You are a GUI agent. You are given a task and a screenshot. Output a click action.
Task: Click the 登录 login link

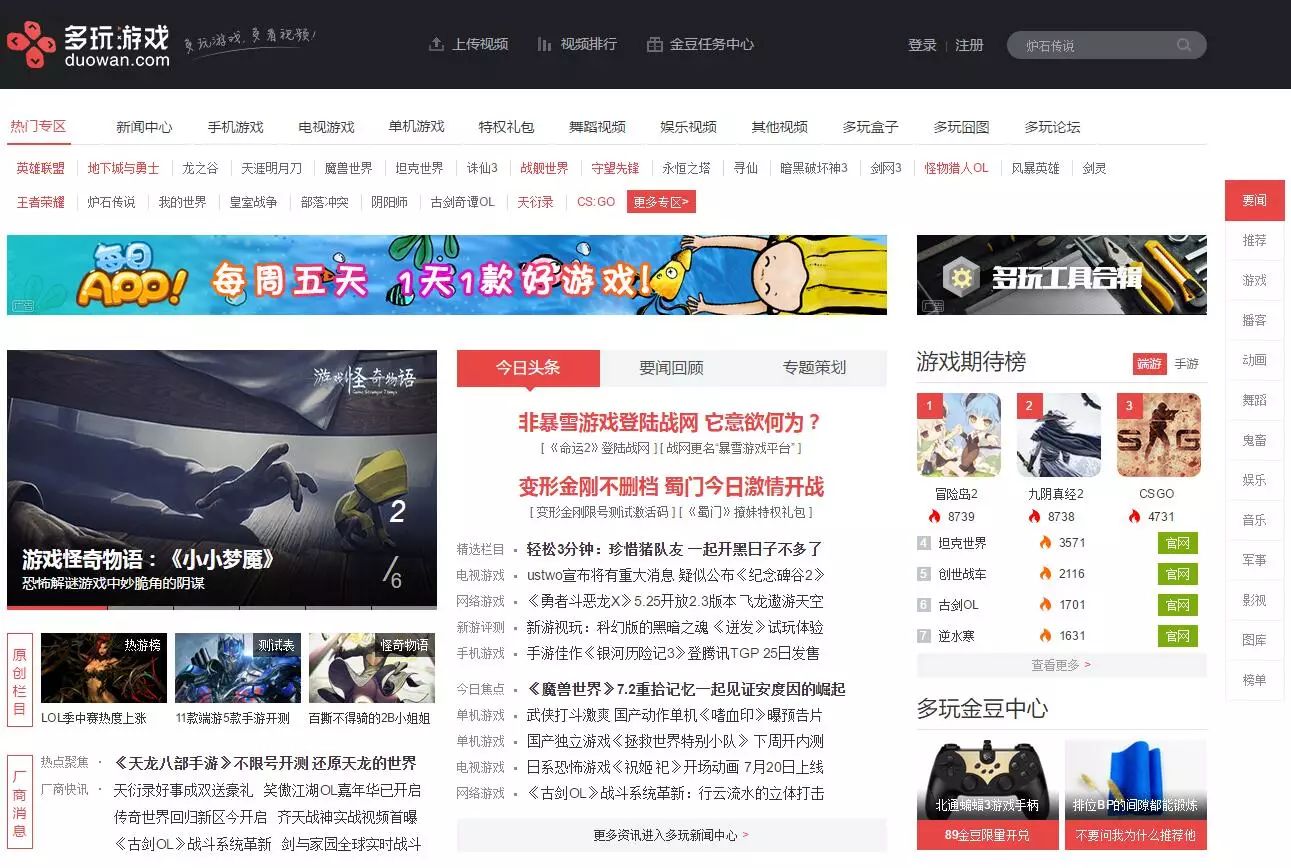[921, 45]
